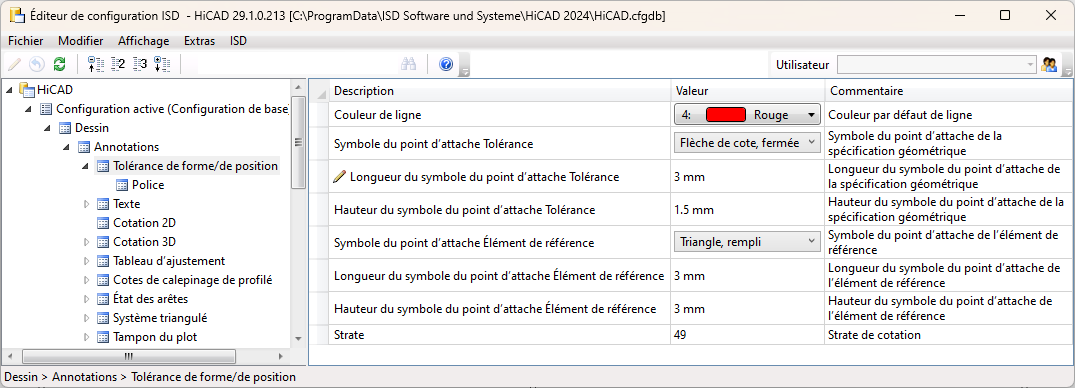The width and height of the screenshot is (1075, 388).
Task: Open the Extras menu
Action: coord(200,41)
